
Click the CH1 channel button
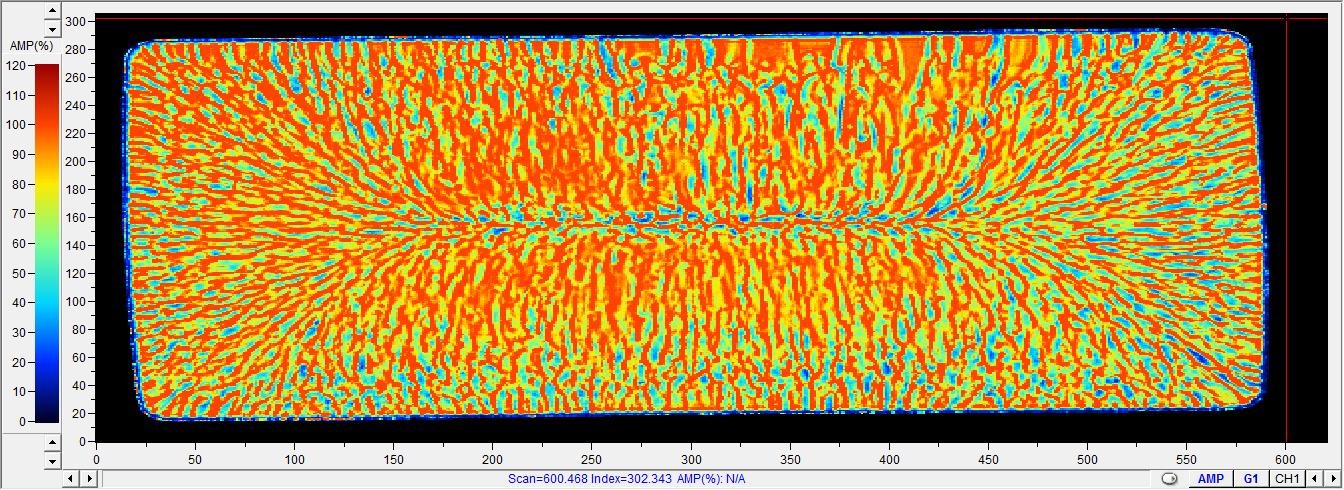click(x=1287, y=479)
